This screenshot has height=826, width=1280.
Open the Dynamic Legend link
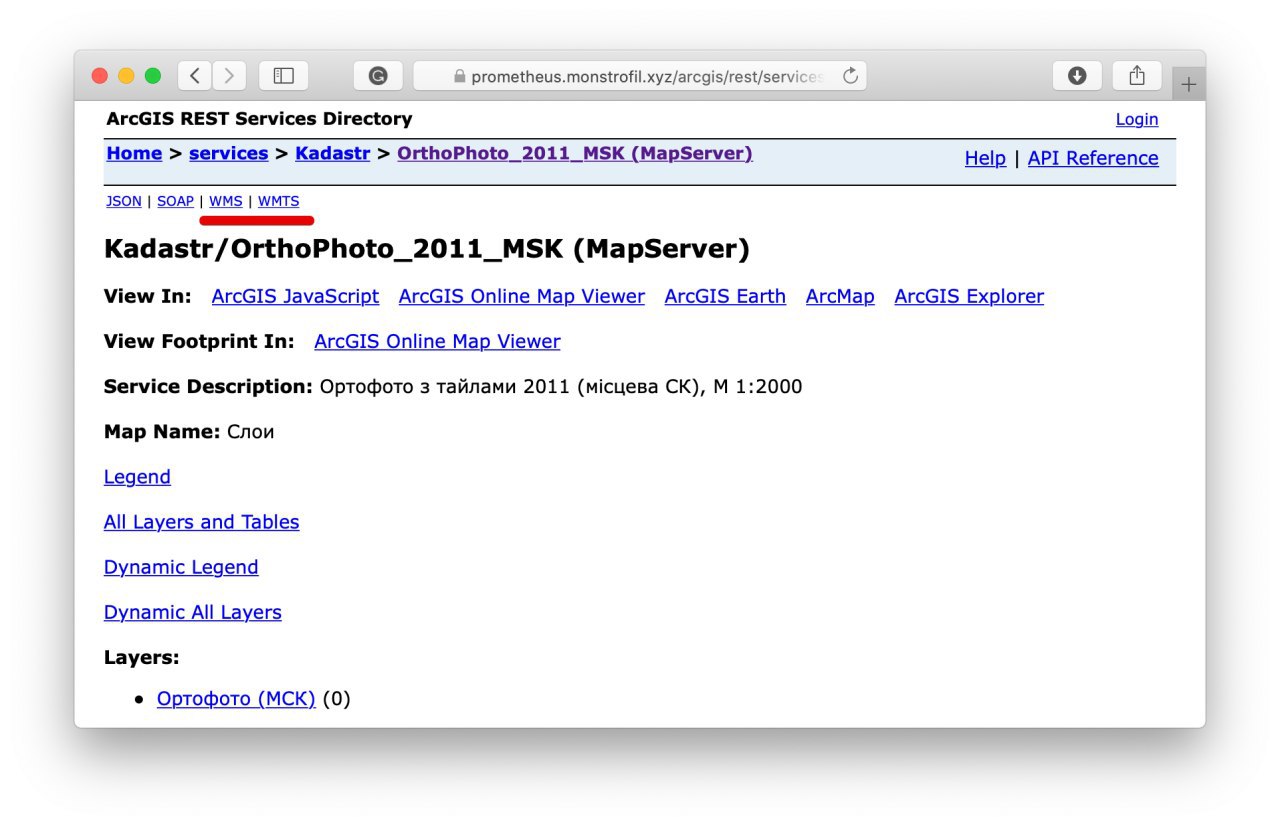pyautogui.click(x=181, y=567)
